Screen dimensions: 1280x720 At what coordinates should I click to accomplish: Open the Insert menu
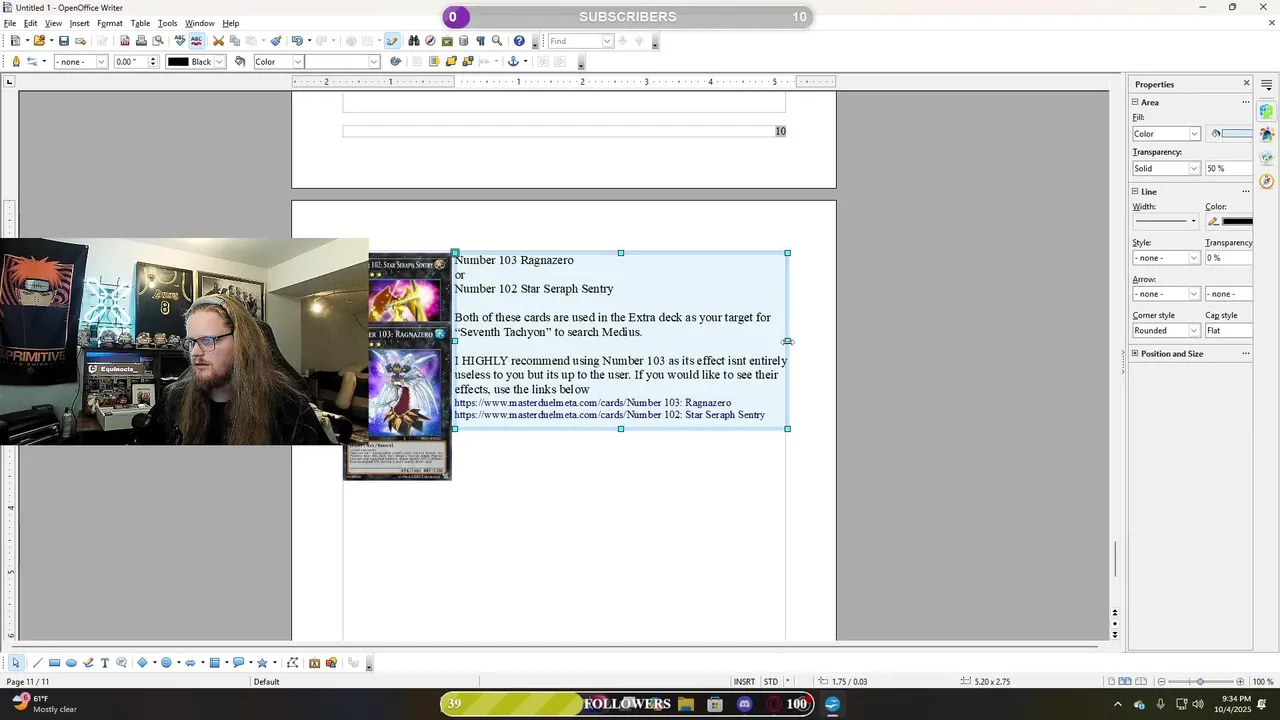point(79,23)
